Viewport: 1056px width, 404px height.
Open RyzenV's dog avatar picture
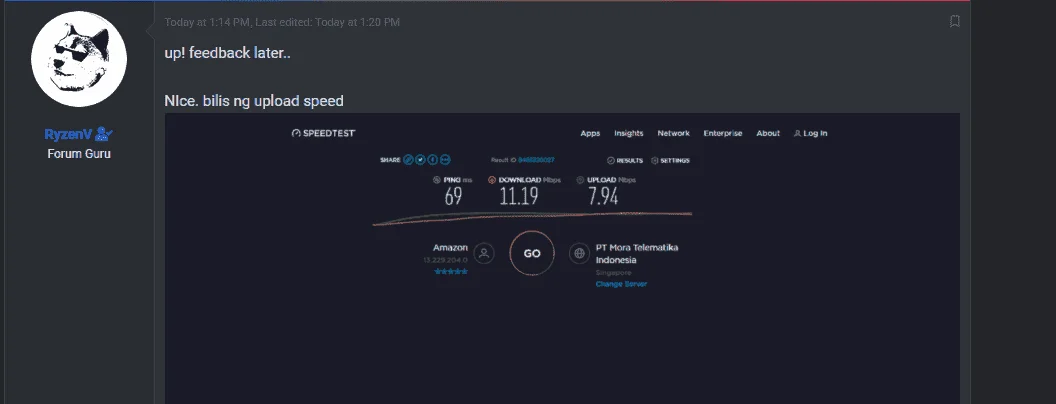pyautogui.click(x=79, y=59)
